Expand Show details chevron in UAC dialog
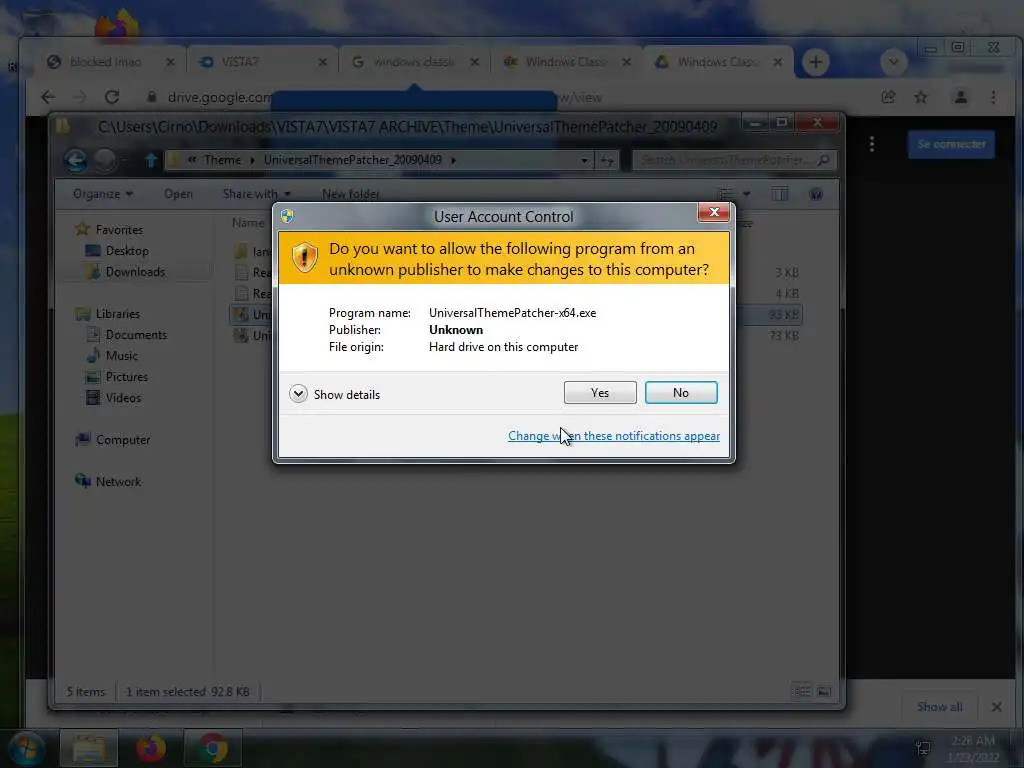Viewport: 1024px width, 768px height. coord(298,394)
